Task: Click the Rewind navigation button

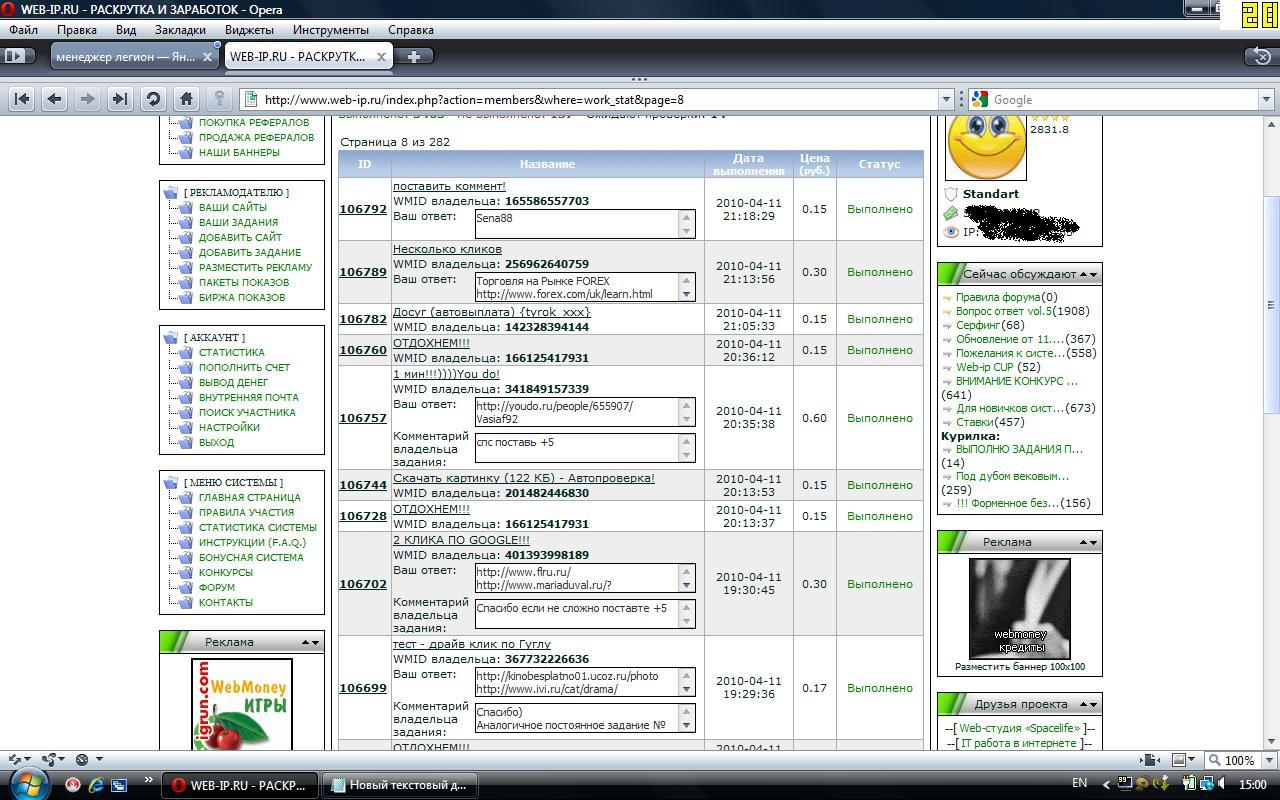Action: coord(22,99)
